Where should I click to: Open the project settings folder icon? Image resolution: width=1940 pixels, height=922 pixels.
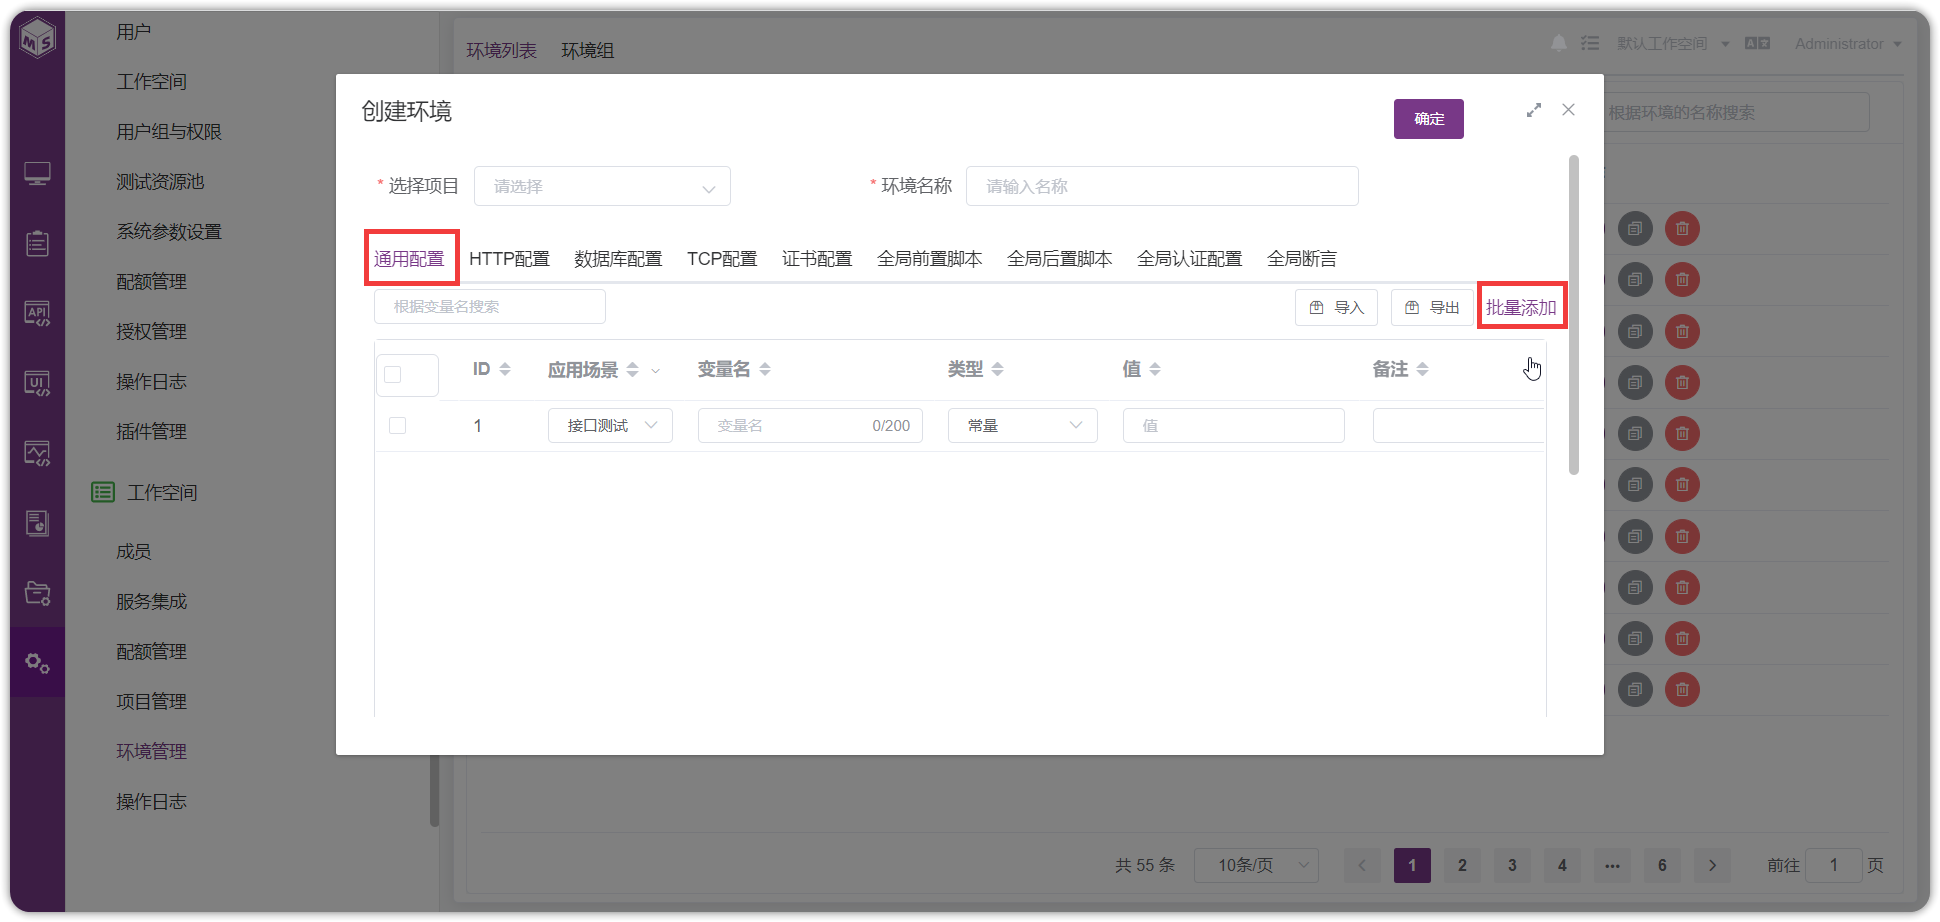pos(37,593)
